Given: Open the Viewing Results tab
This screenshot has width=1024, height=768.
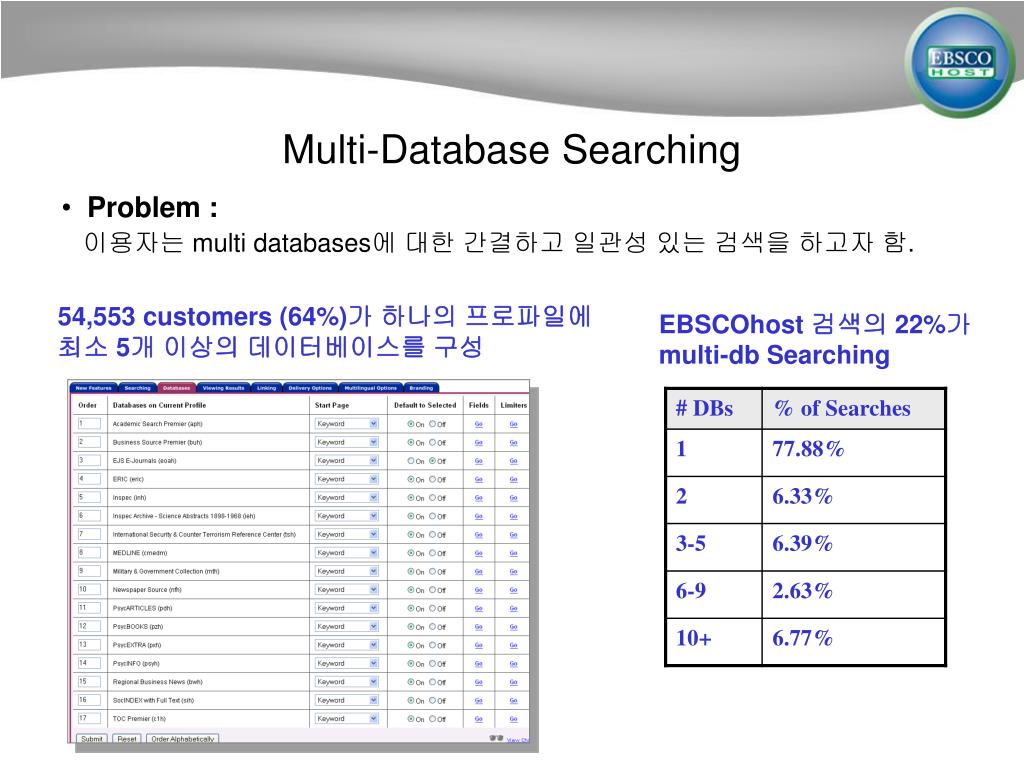Looking at the screenshot, I should tap(223, 388).
